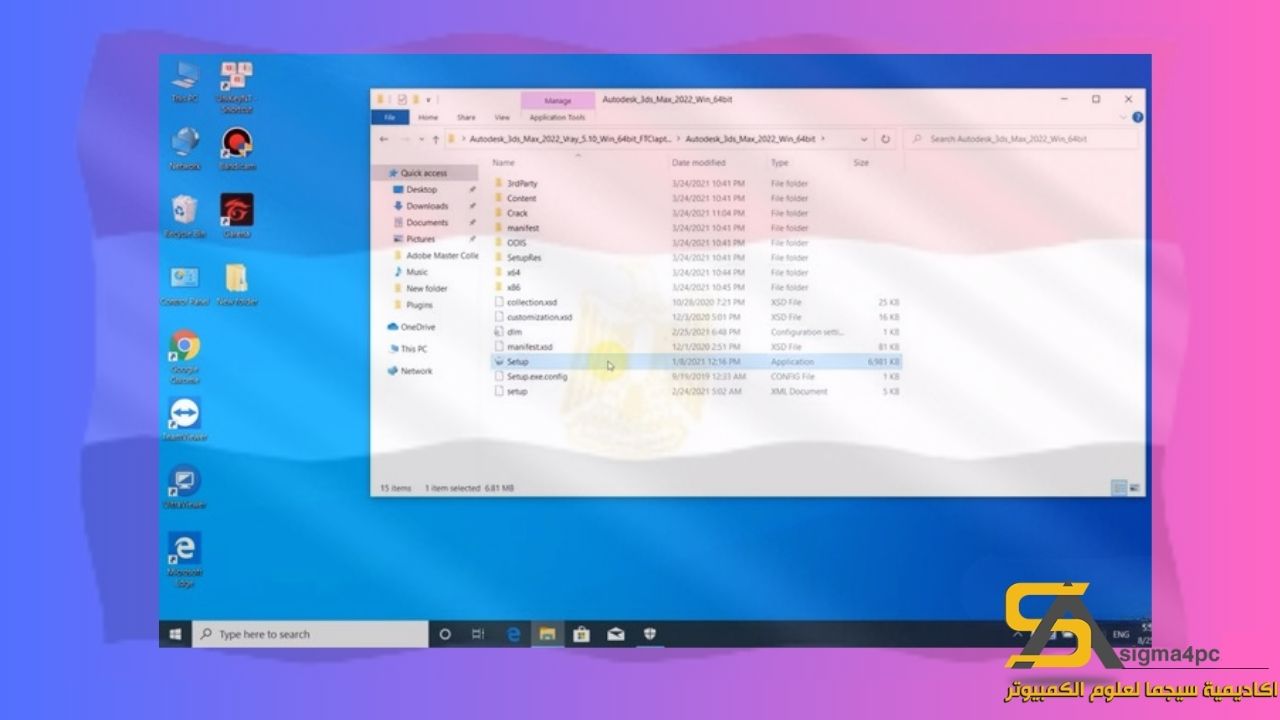Open the Application Tools tab
Viewport: 1280px width, 720px height.
[558, 117]
